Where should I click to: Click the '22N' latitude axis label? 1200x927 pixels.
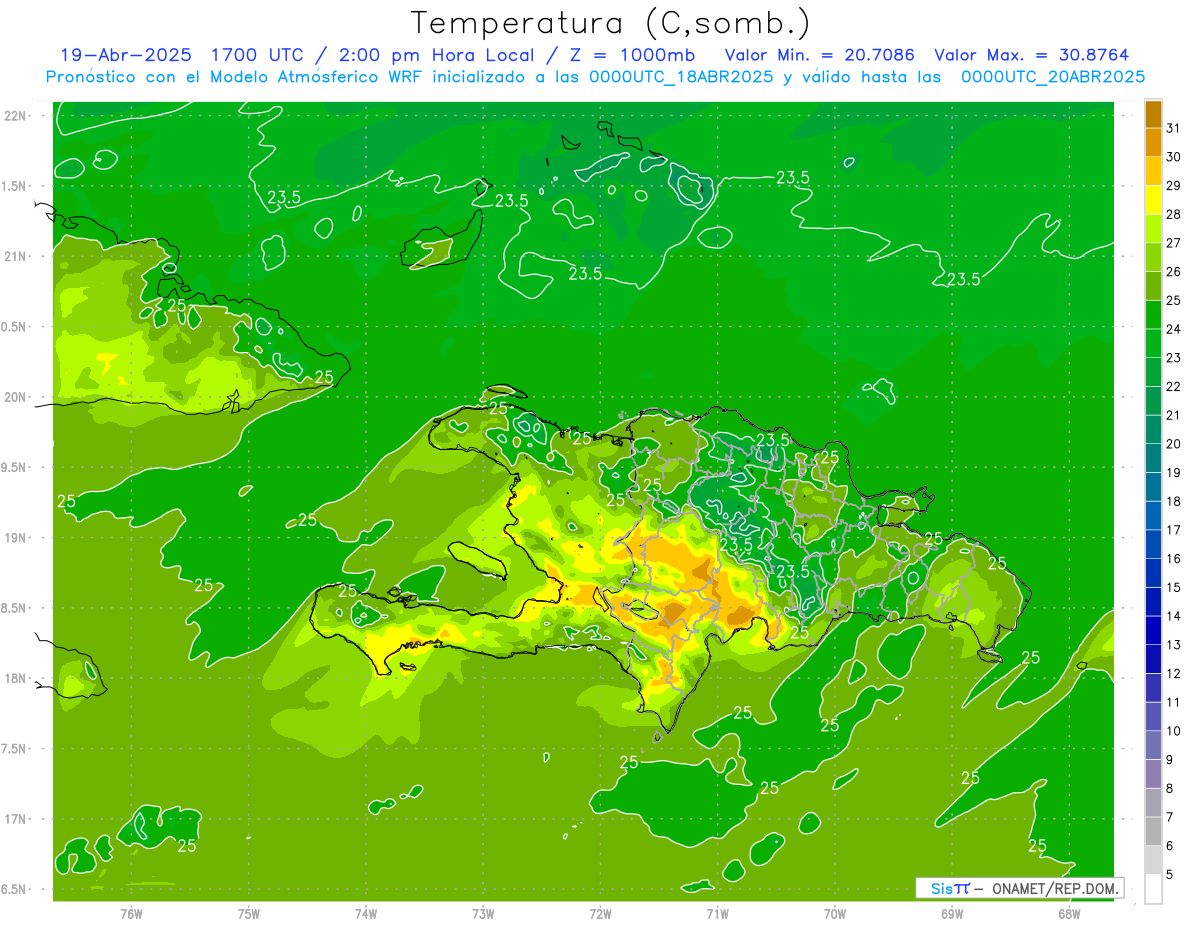tap(16, 116)
